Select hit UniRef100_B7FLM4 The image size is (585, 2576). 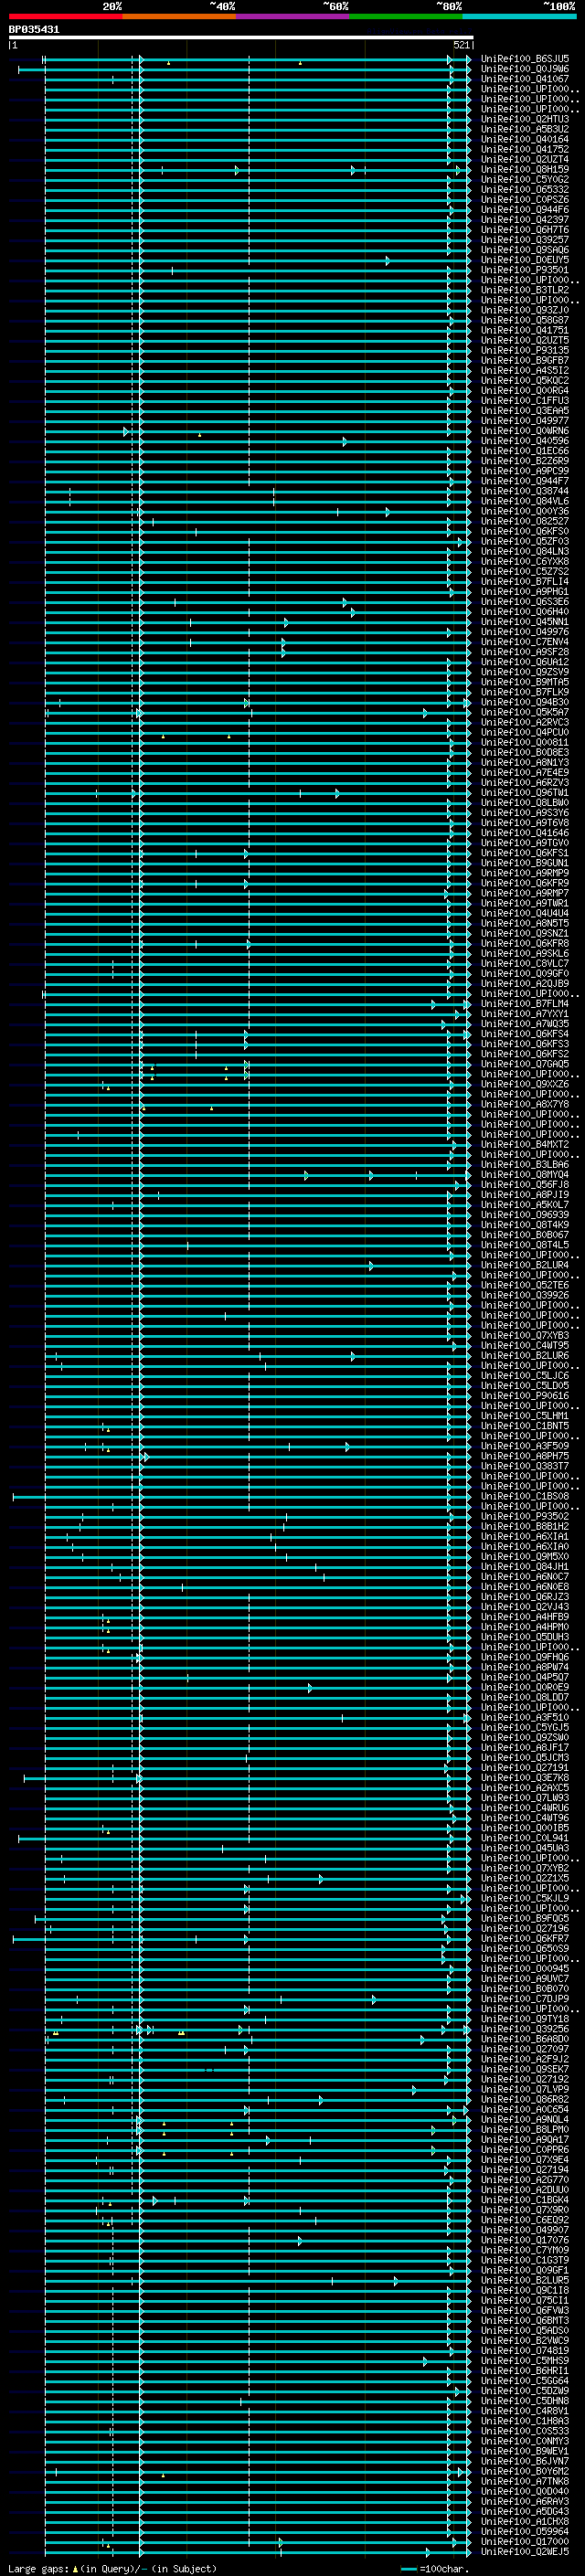tap(525, 1004)
